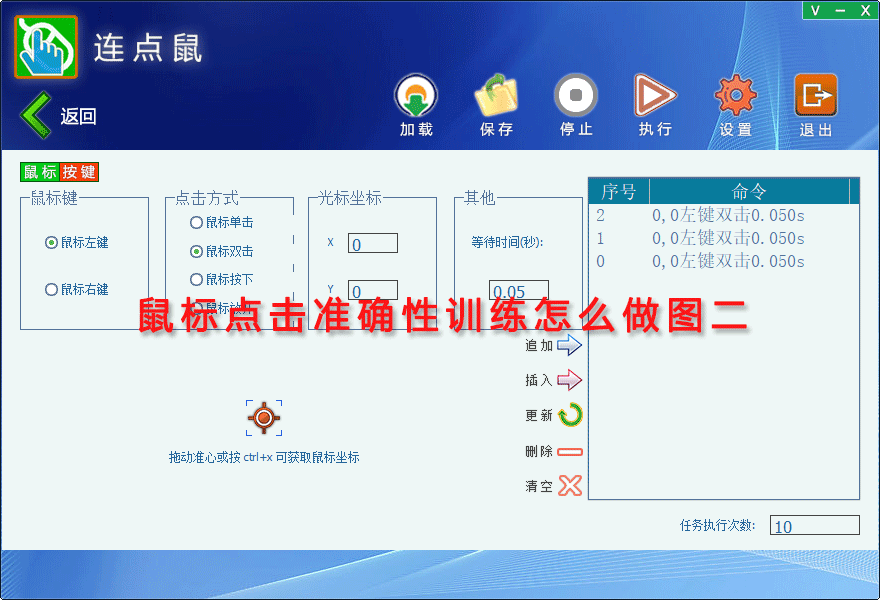Click the V dropdown button in title bar
The image size is (880, 600).
(815, 10)
